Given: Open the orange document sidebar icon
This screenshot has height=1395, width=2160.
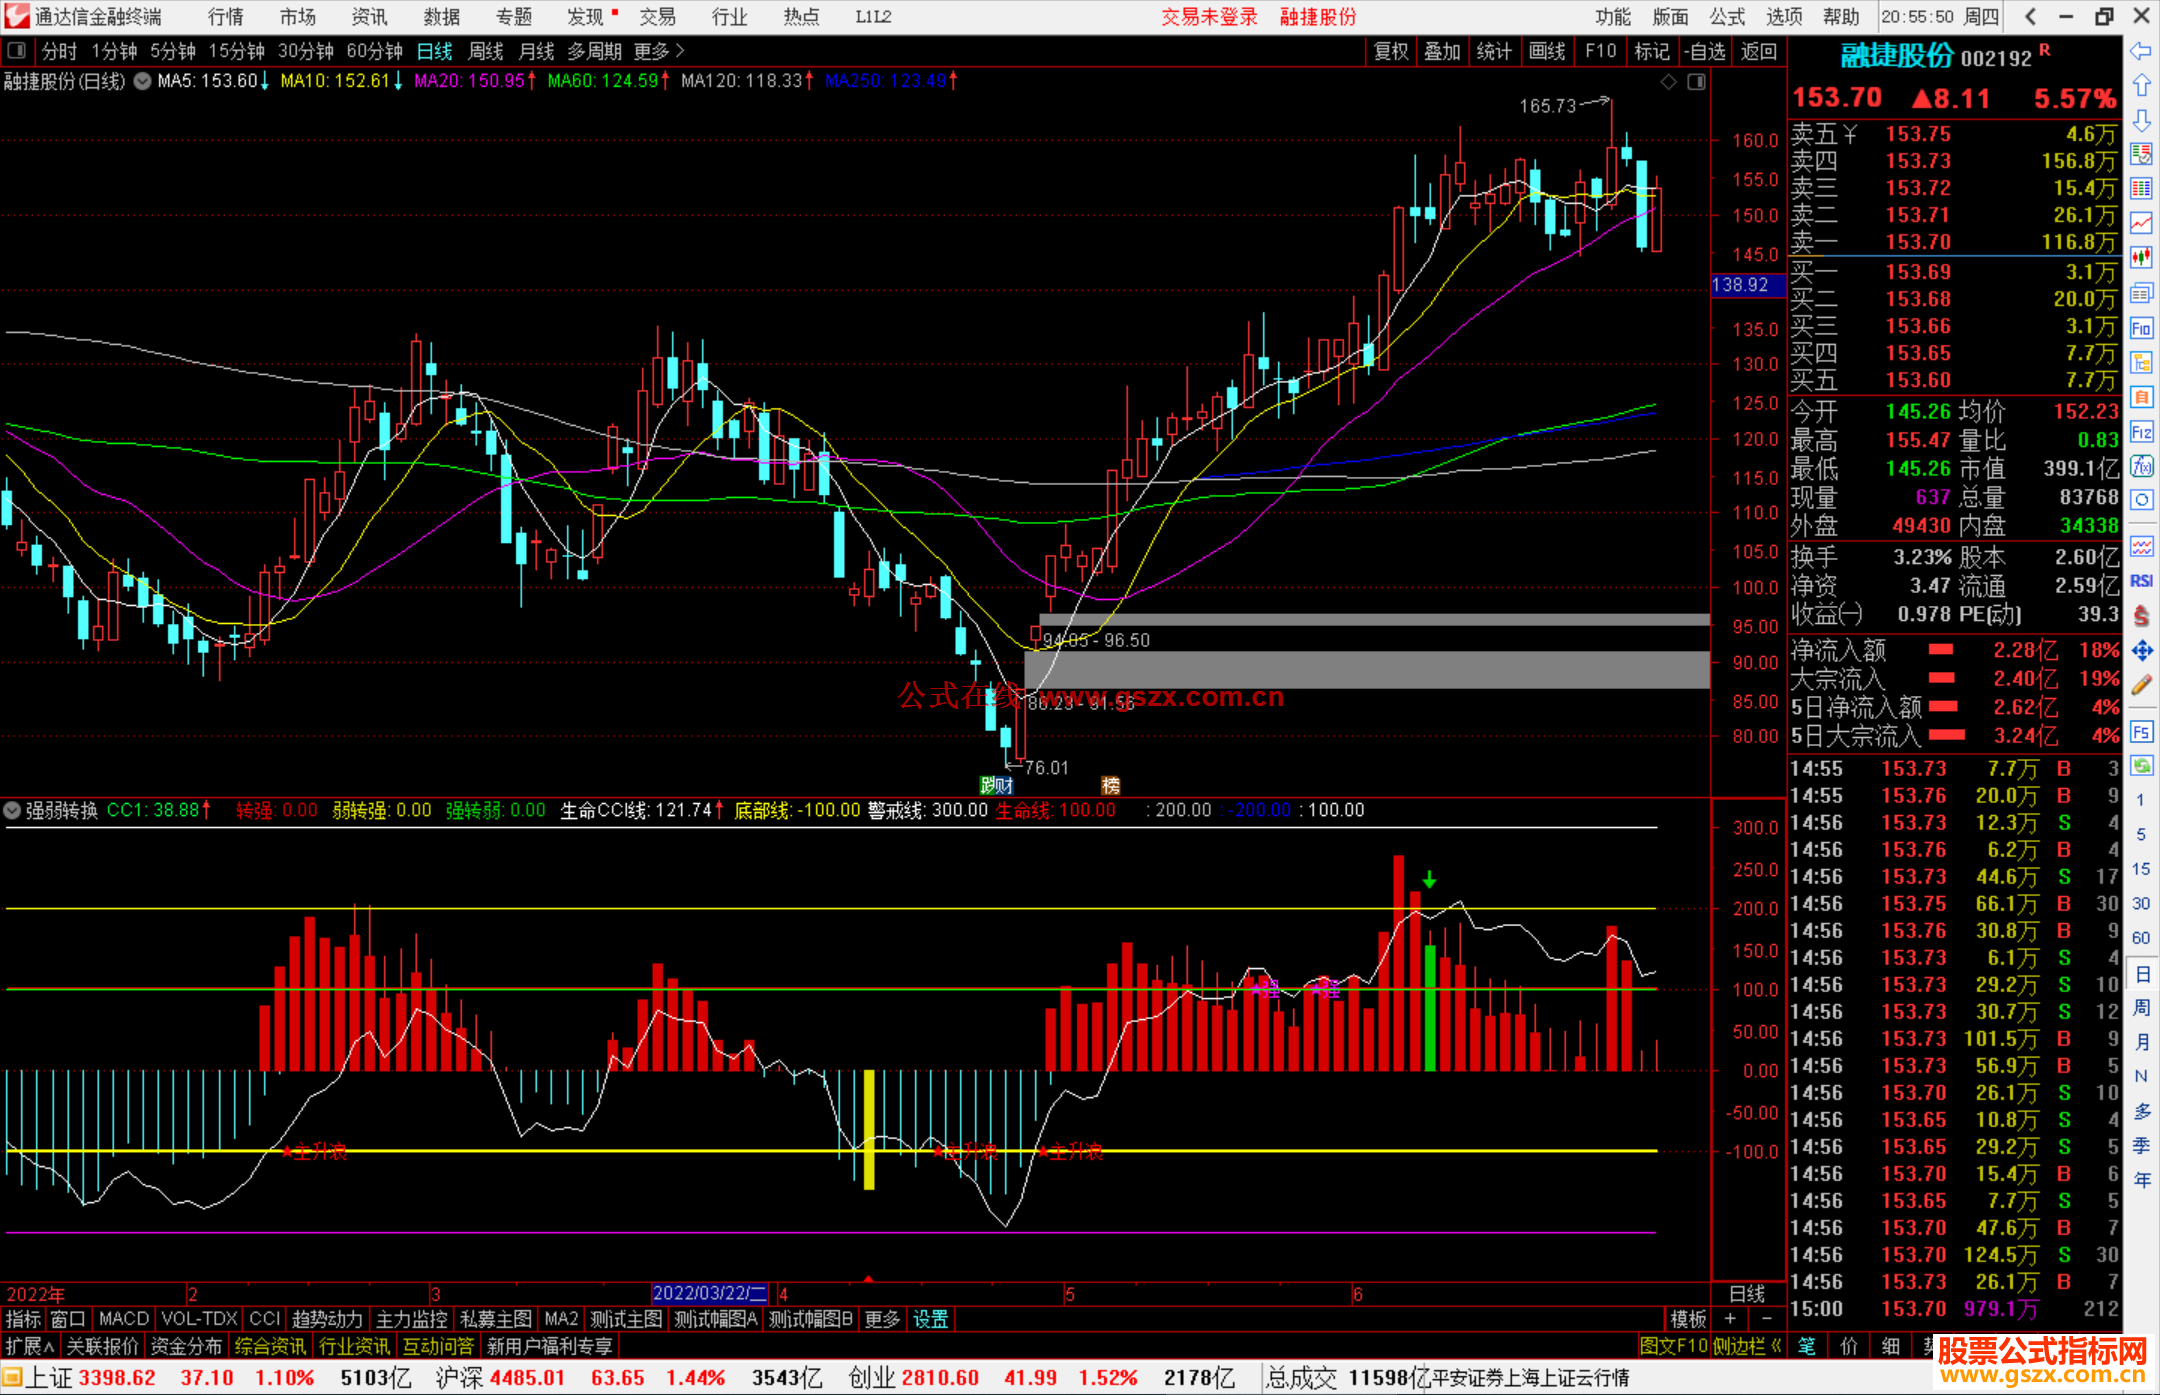Looking at the screenshot, I should tap(2141, 397).
